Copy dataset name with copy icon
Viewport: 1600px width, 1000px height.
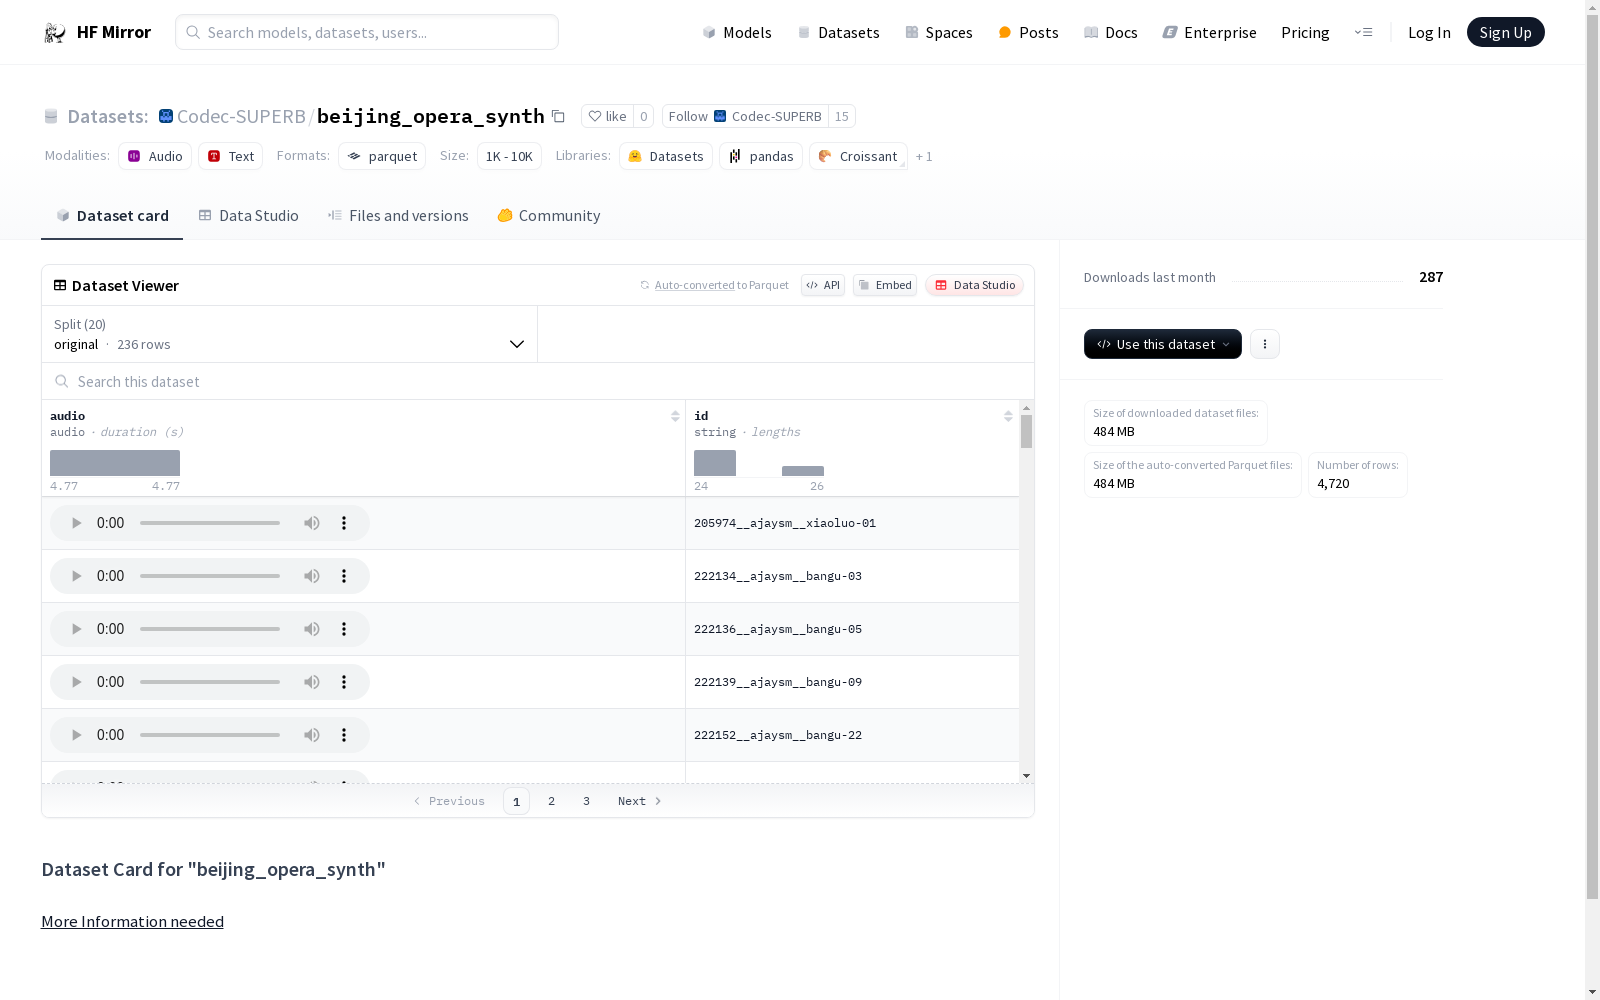(559, 117)
